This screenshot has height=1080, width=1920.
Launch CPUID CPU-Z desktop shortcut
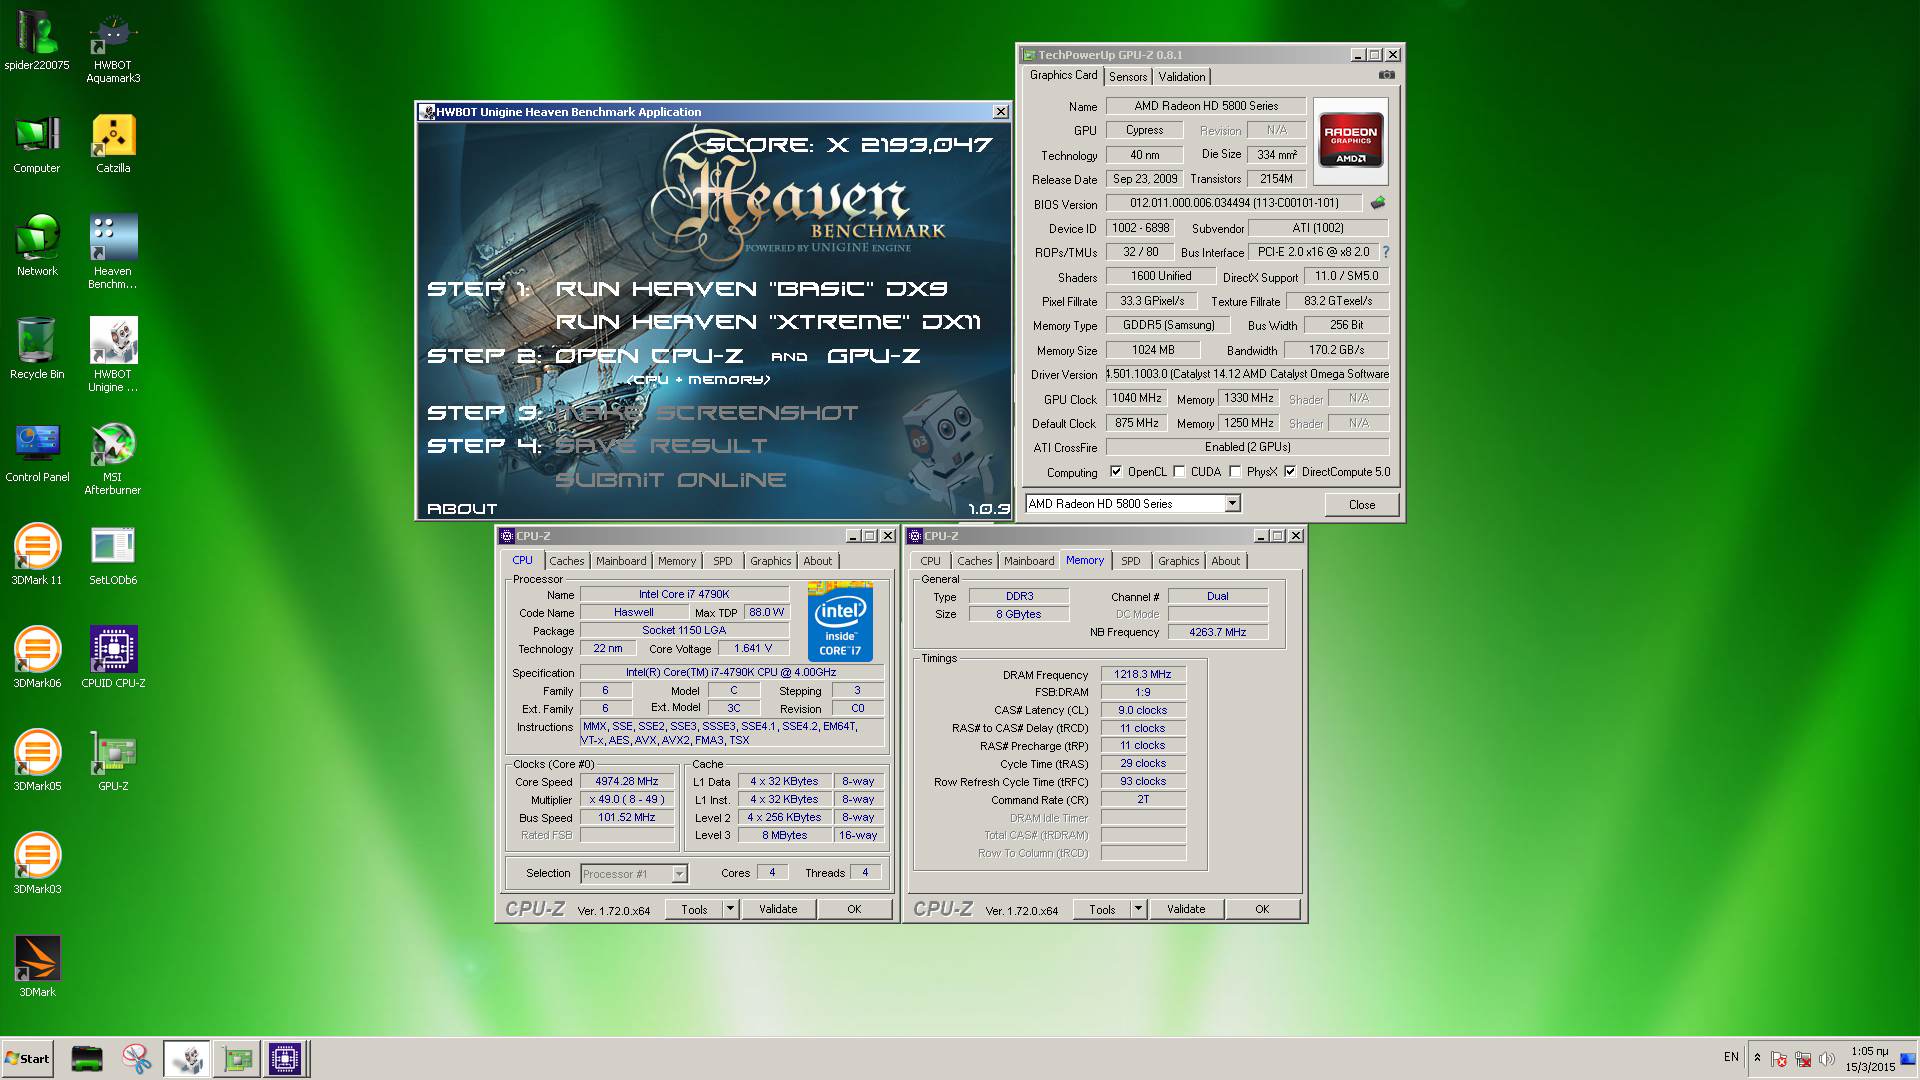coord(113,658)
